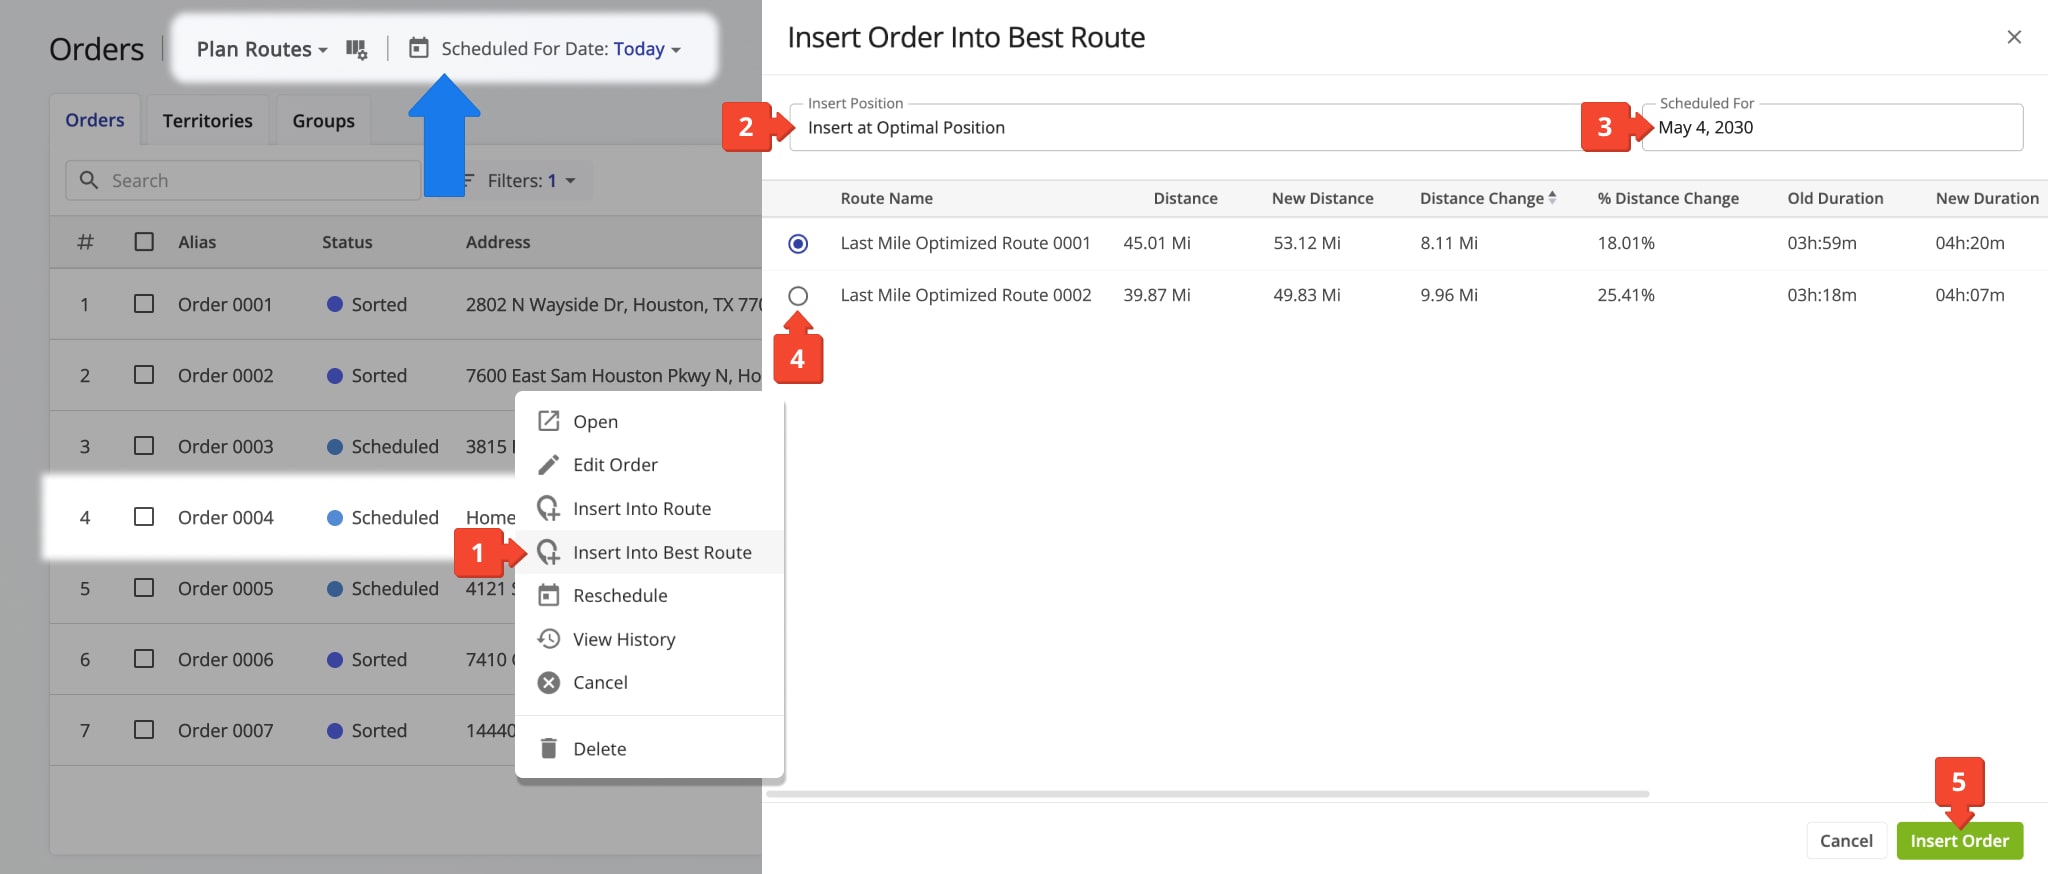Check the box for Order 0007
This screenshot has height=874, width=2048.
(144, 729)
